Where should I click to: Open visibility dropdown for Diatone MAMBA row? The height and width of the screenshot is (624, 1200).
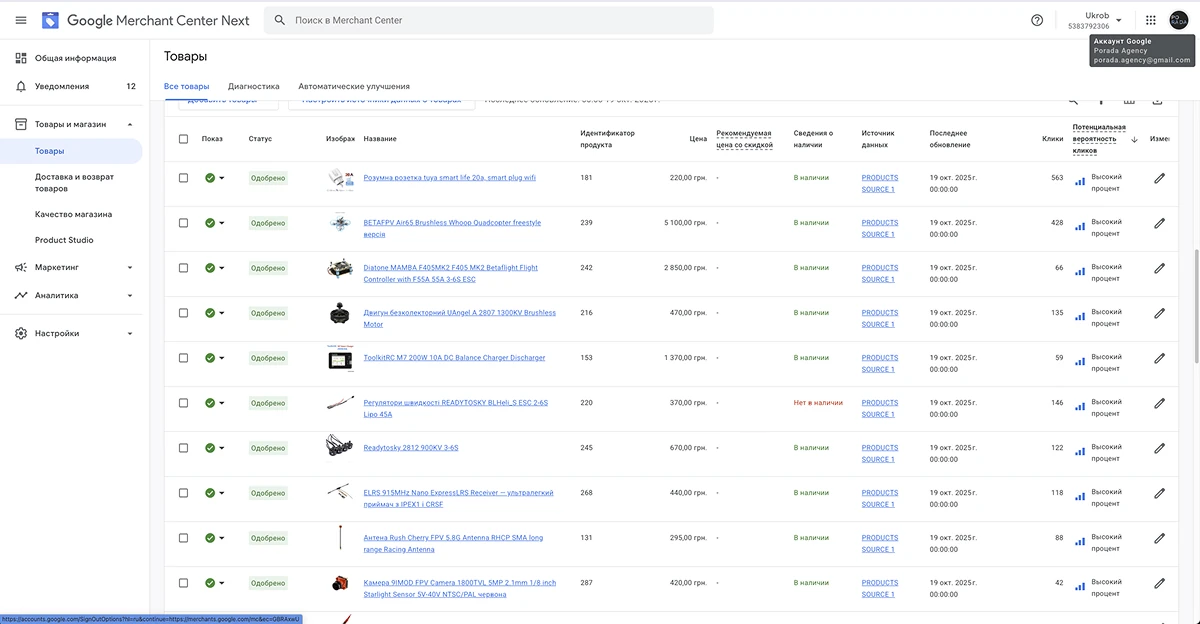[x=222, y=268]
